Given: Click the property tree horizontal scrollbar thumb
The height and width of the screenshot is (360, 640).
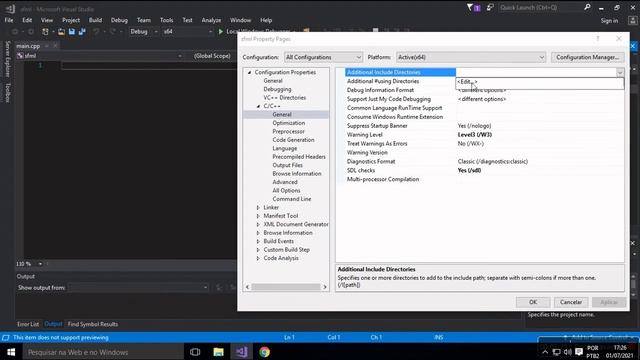Looking at the screenshot, I should tap(286, 287).
